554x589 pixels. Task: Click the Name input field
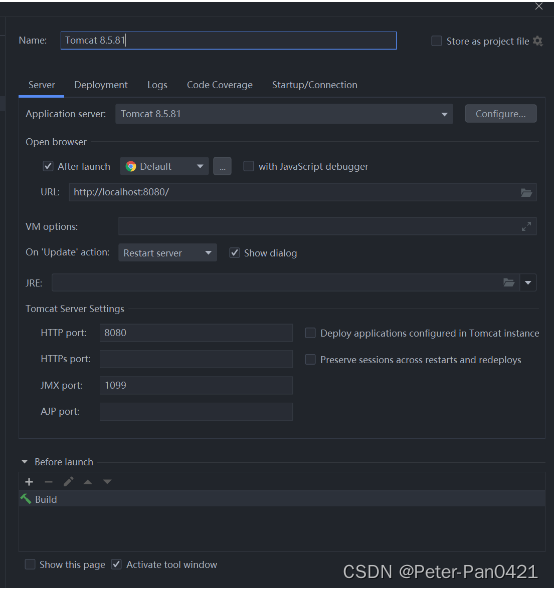point(228,41)
